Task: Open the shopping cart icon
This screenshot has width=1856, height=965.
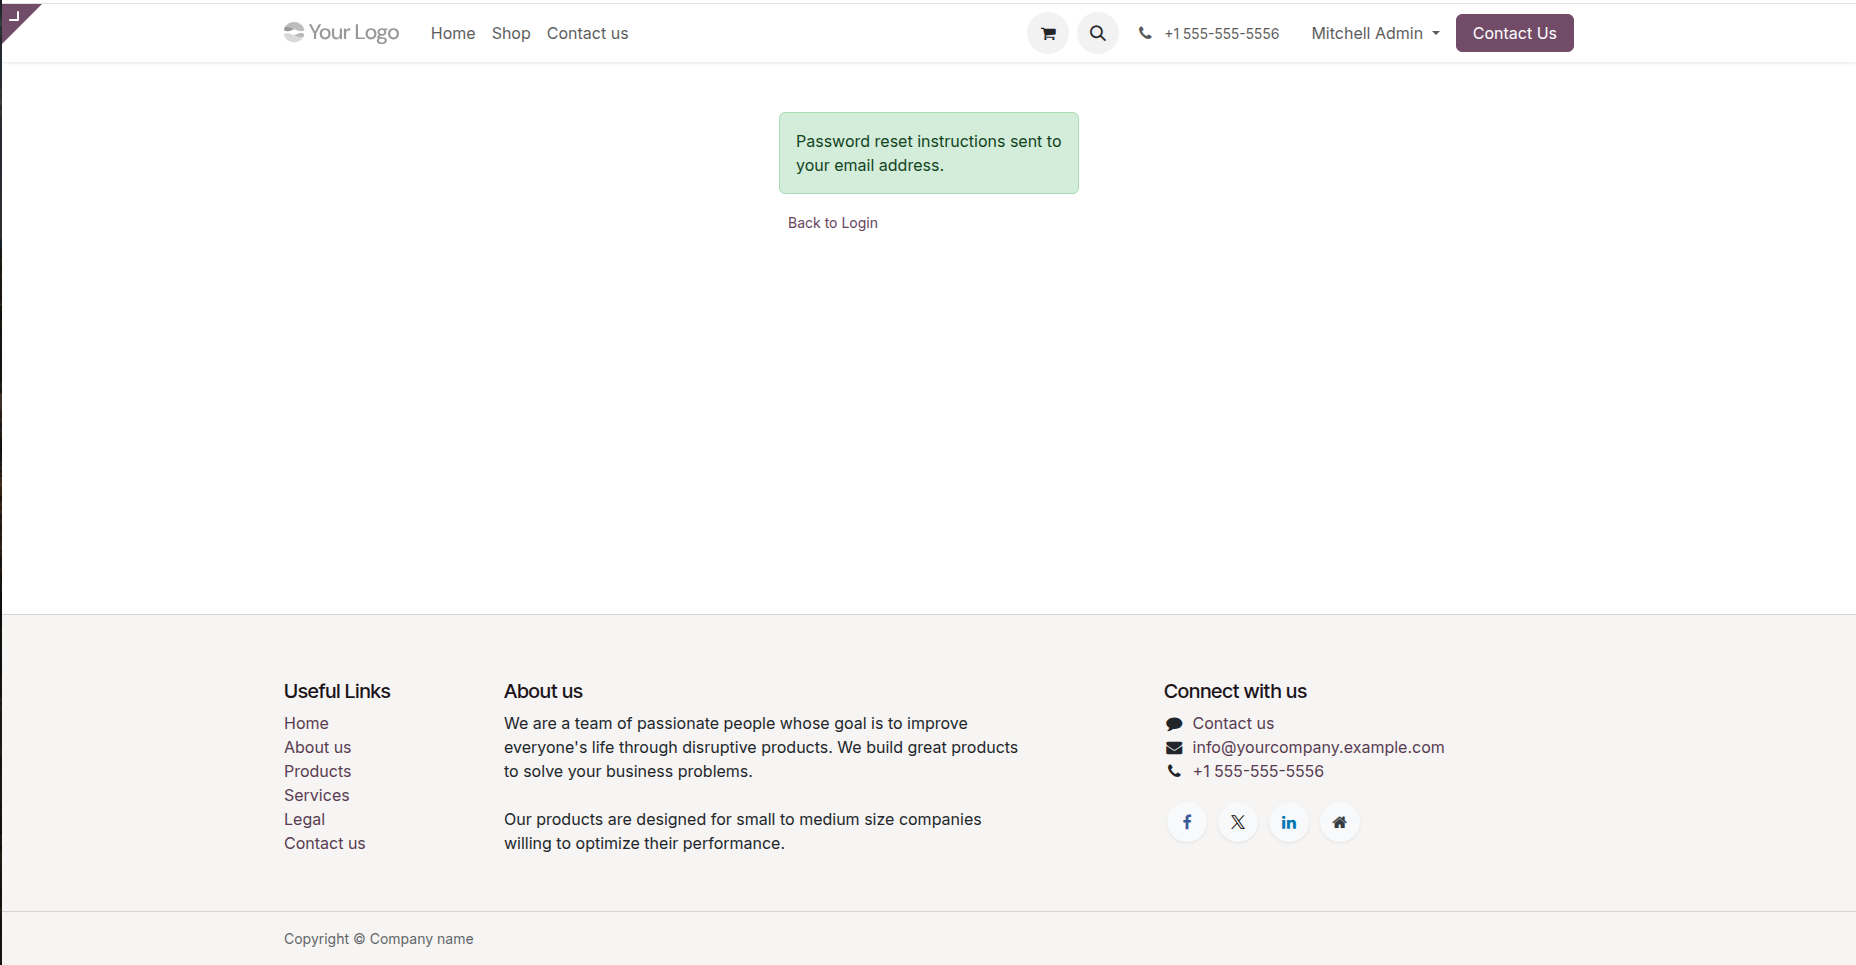Action: (1047, 33)
